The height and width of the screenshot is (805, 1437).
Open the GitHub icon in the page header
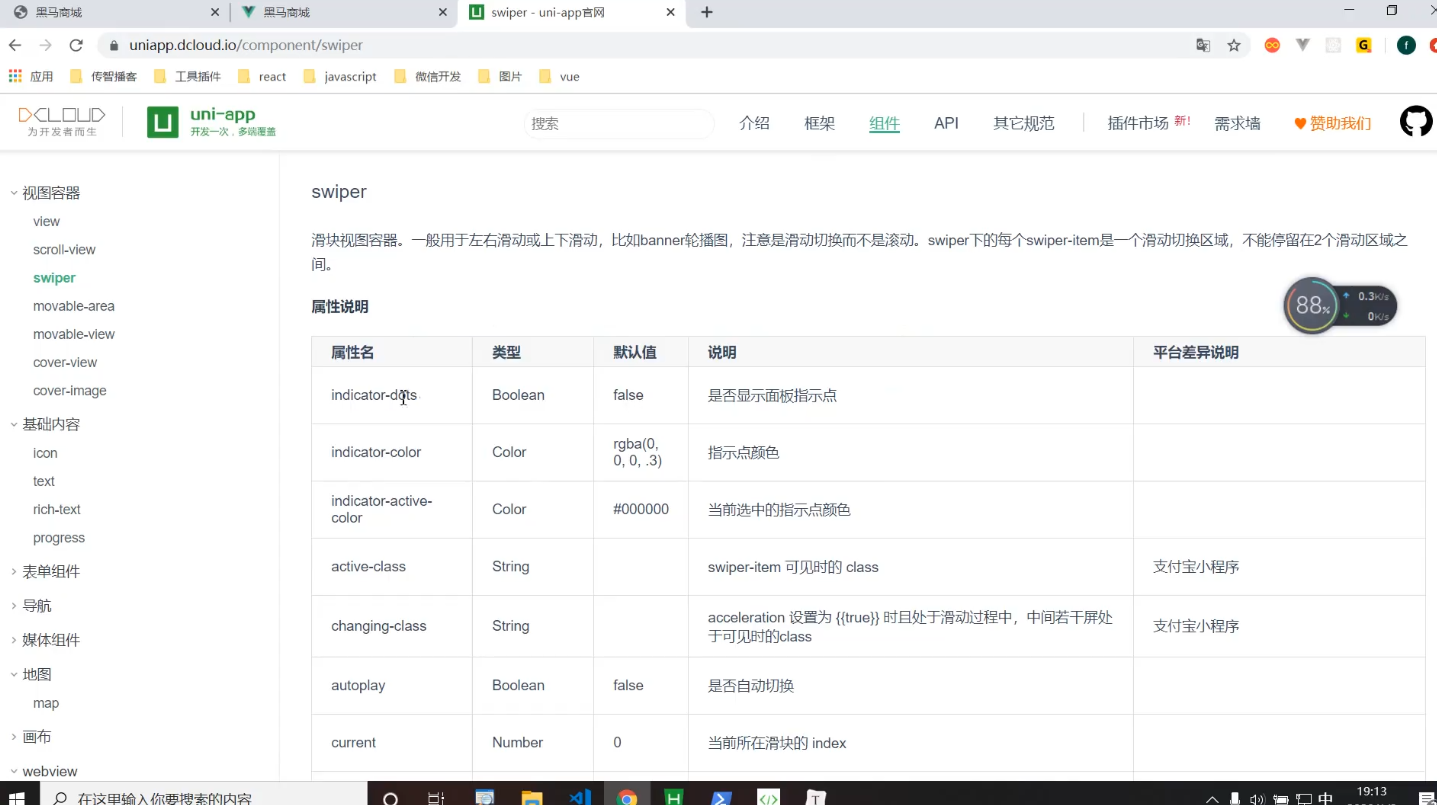(1415, 121)
